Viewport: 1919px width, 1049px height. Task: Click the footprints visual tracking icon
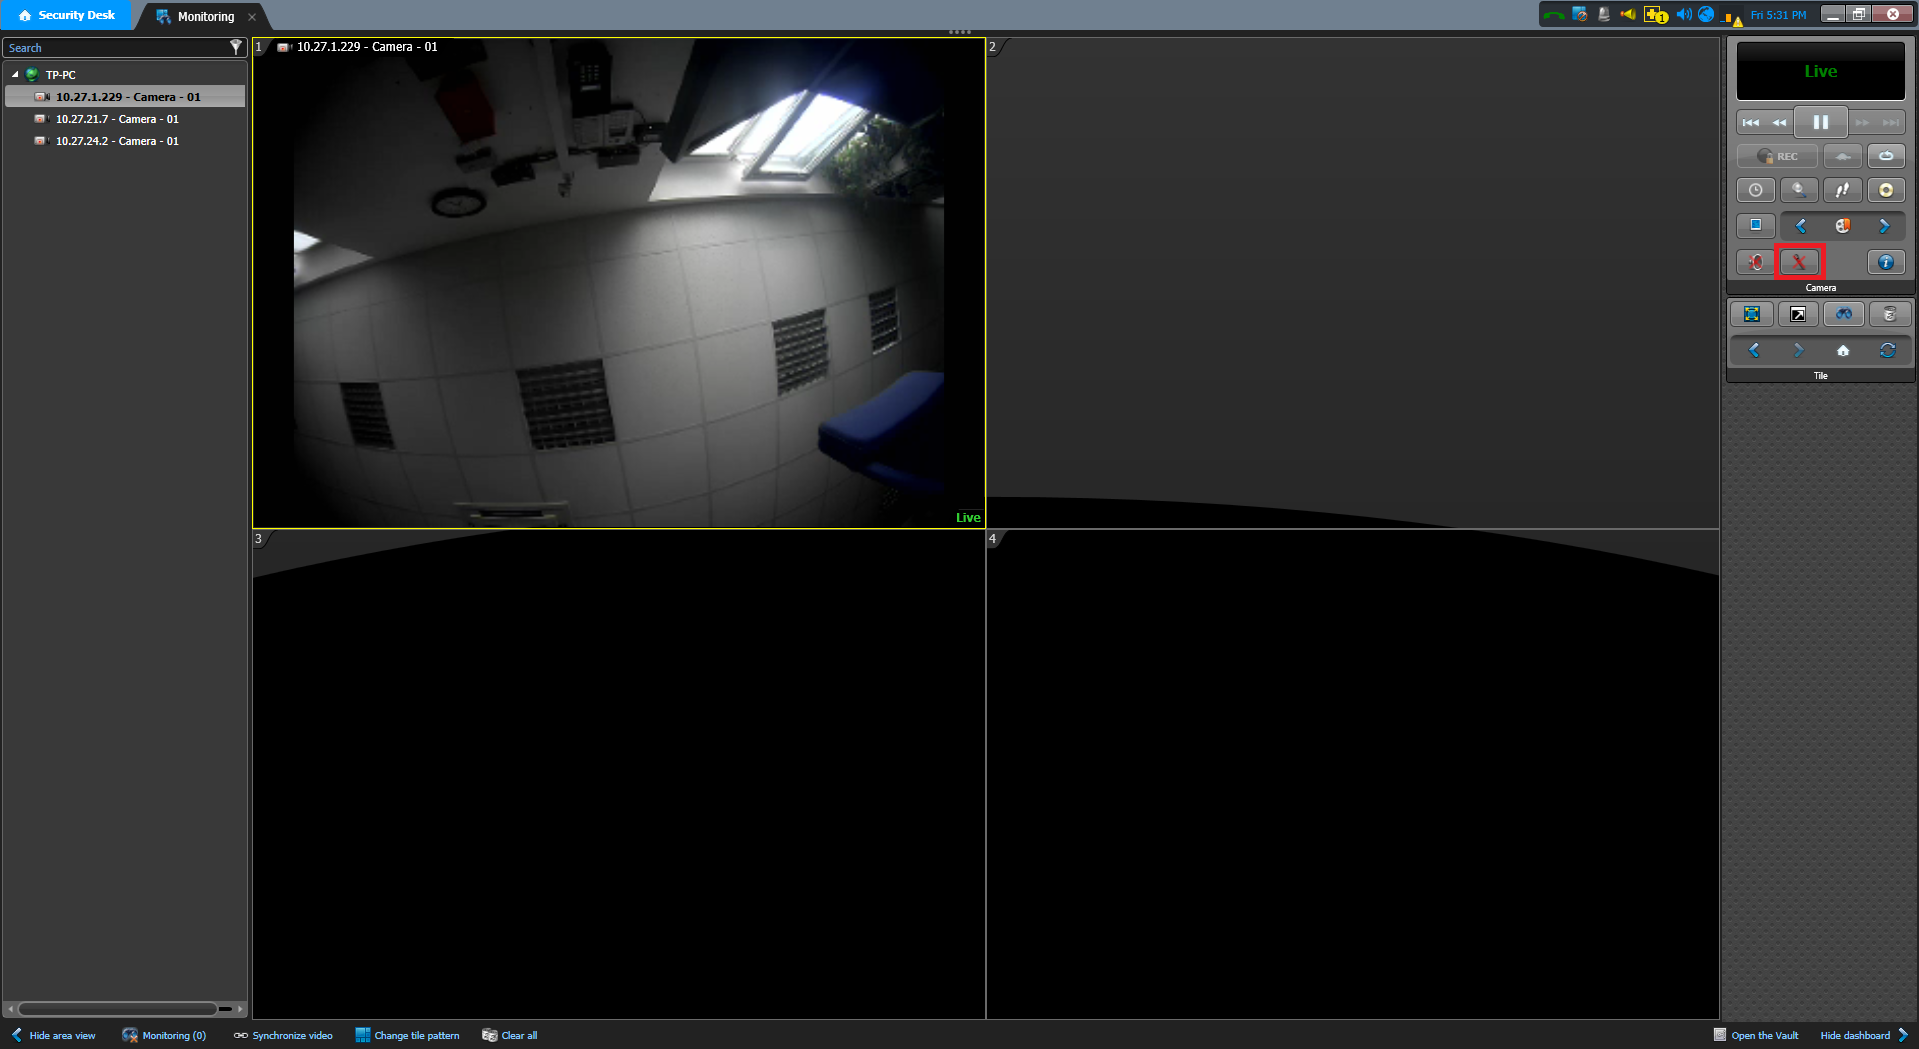point(1842,190)
